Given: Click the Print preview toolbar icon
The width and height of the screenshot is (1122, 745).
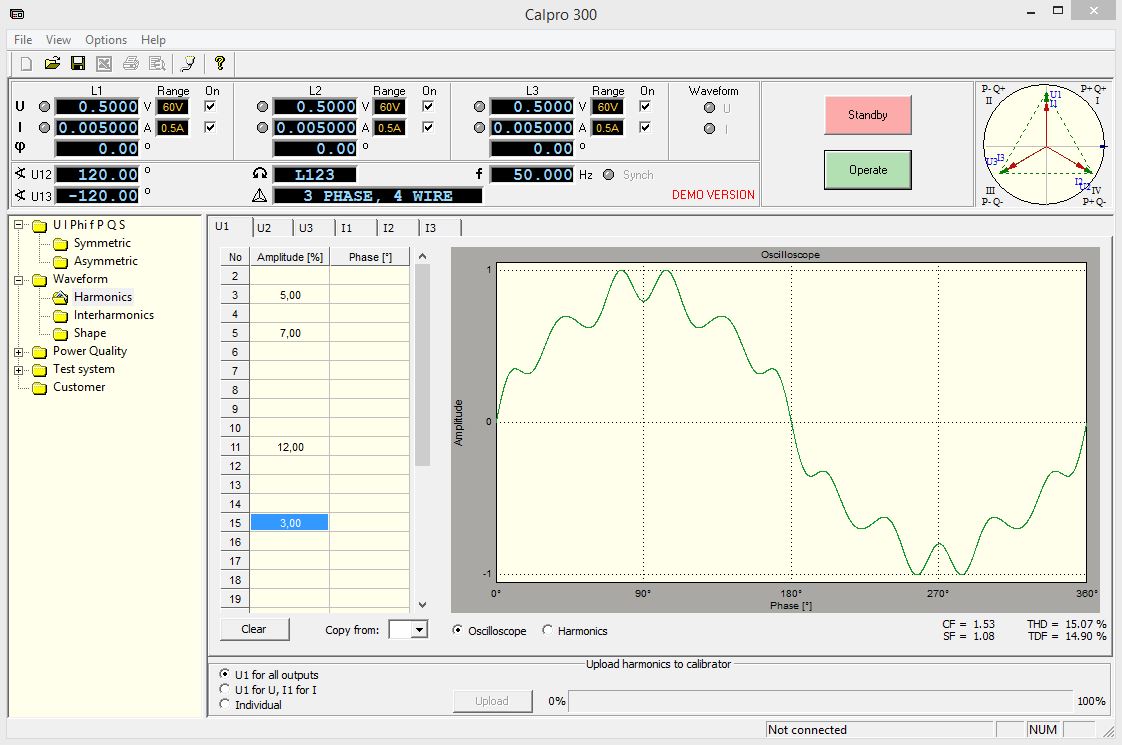Looking at the screenshot, I should click(x=157, y=64).
